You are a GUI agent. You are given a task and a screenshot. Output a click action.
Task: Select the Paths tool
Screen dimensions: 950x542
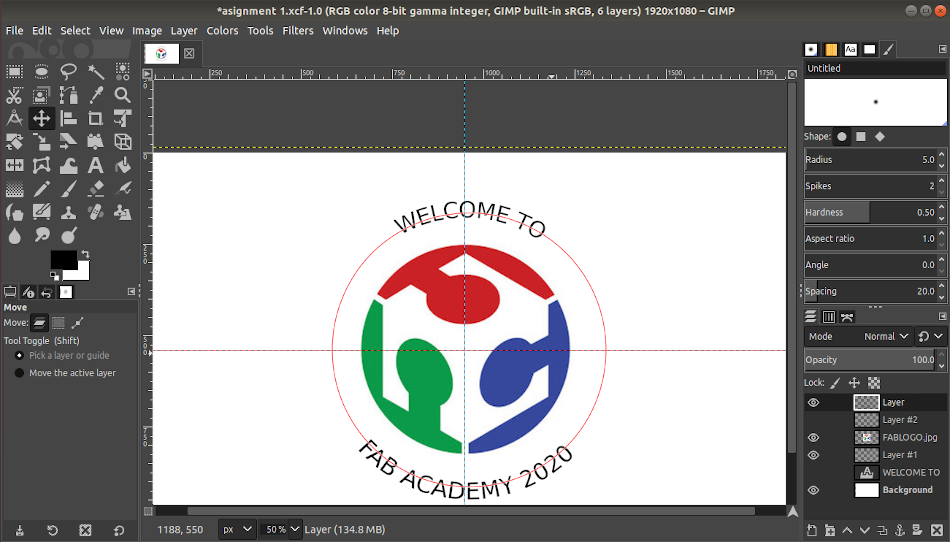coord(68,95)
